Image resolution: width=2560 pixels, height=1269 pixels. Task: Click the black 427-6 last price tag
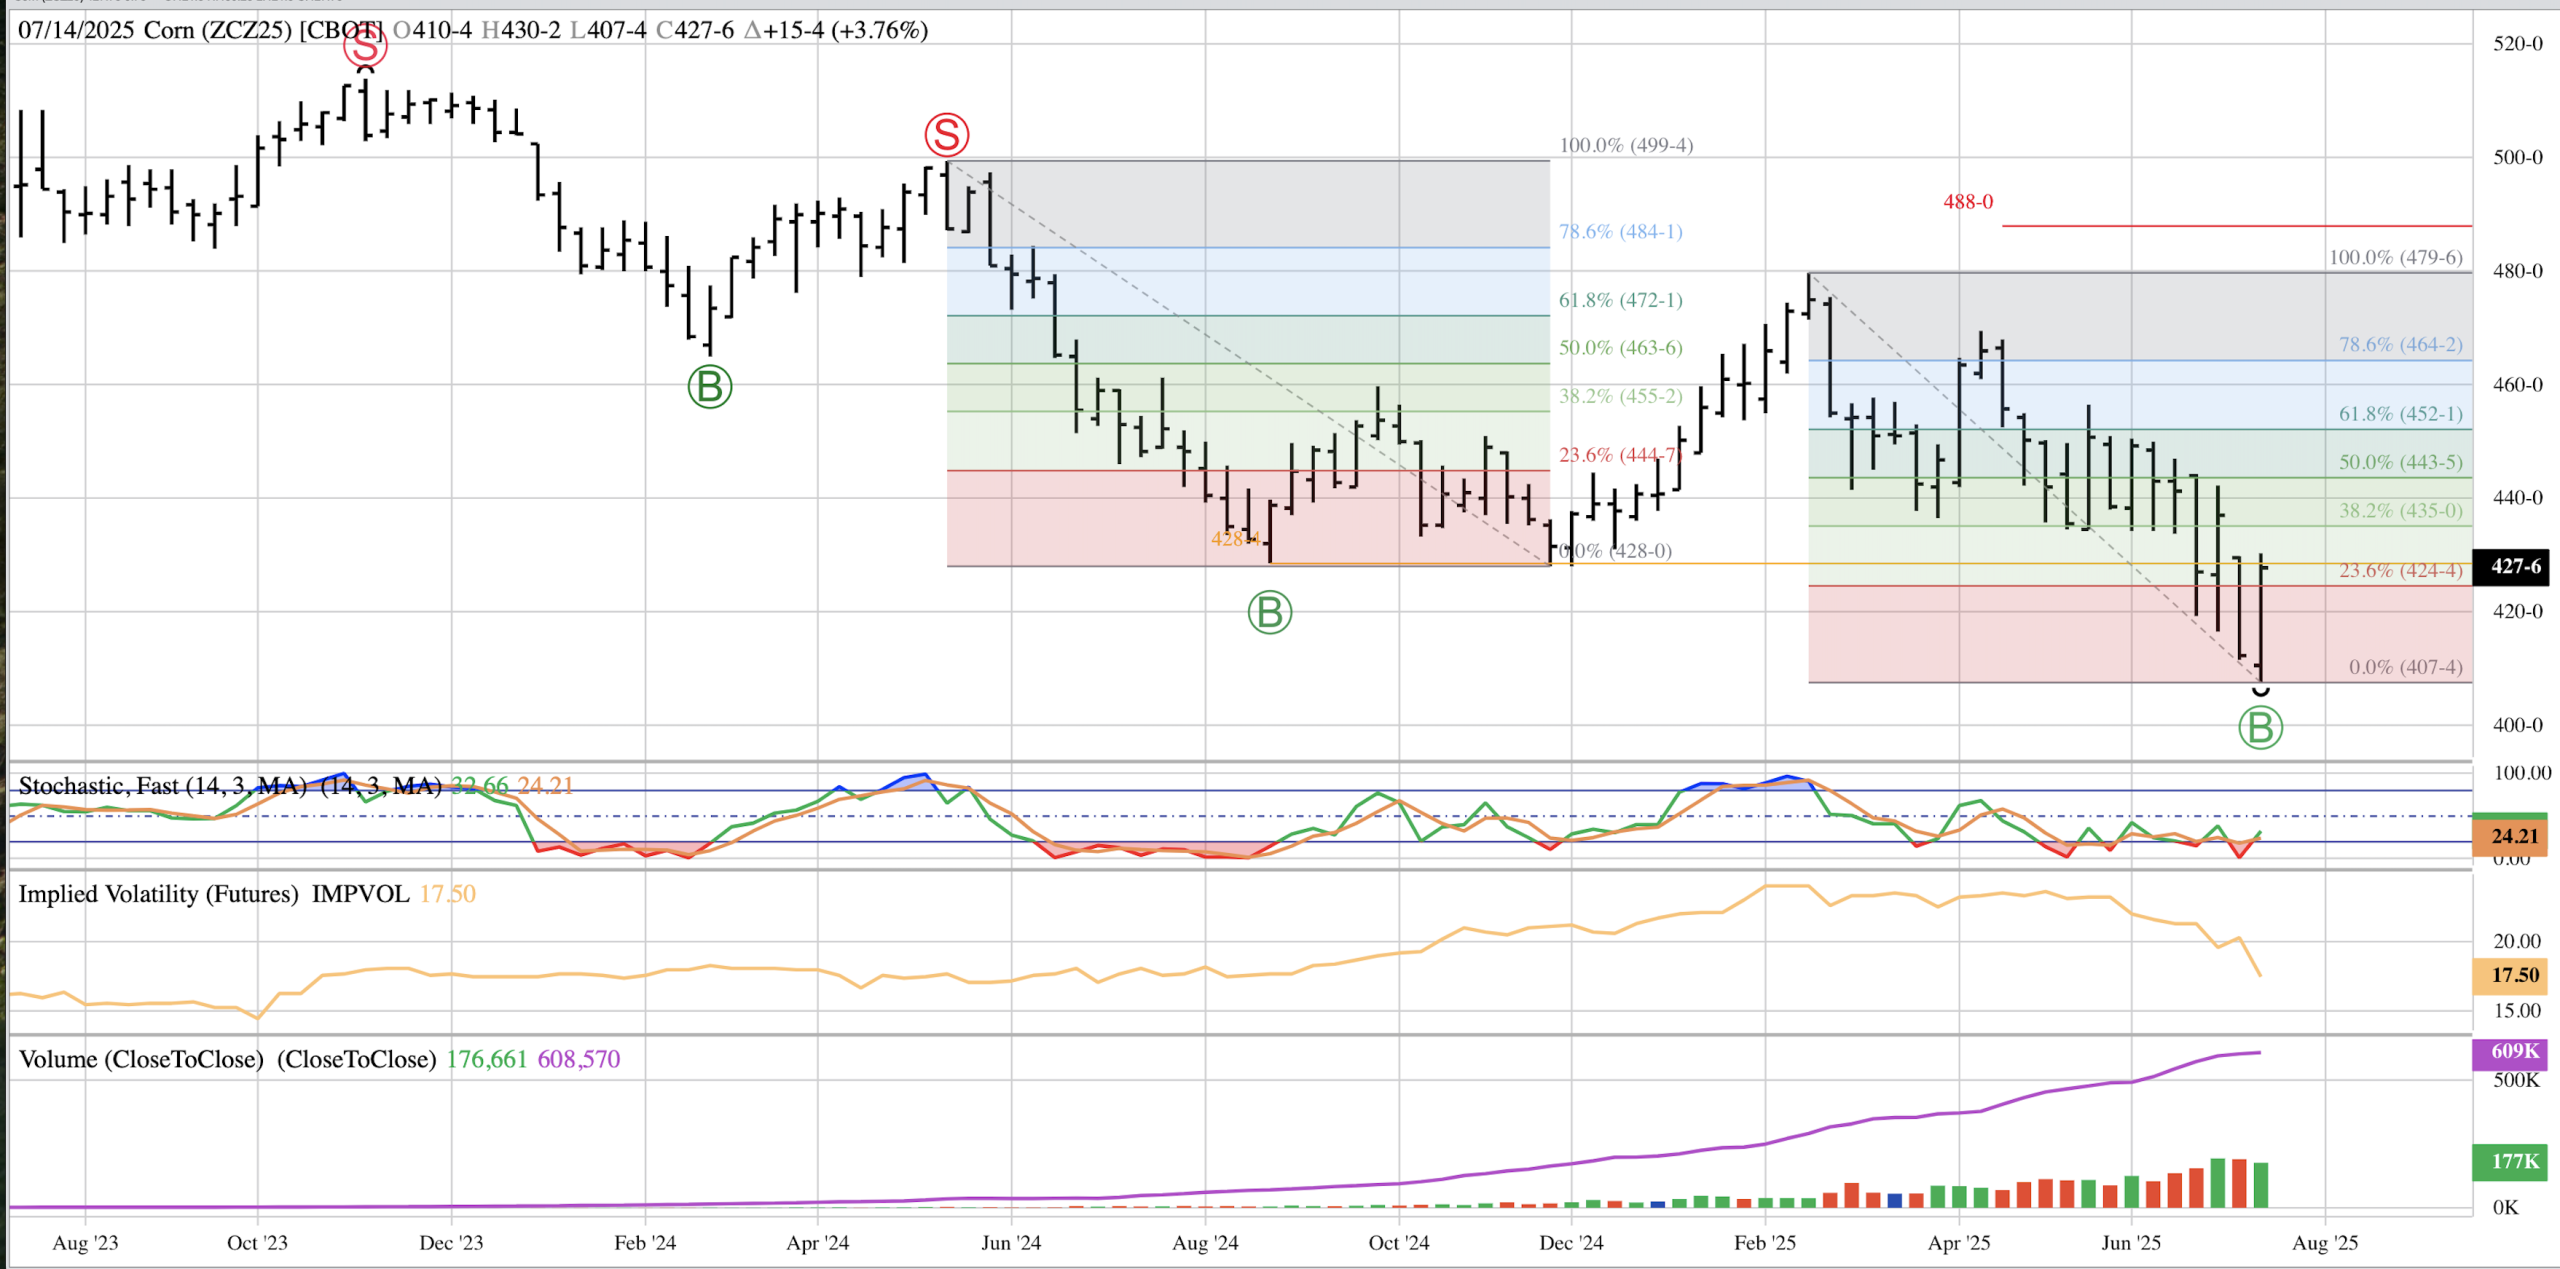pos(2514,567)
